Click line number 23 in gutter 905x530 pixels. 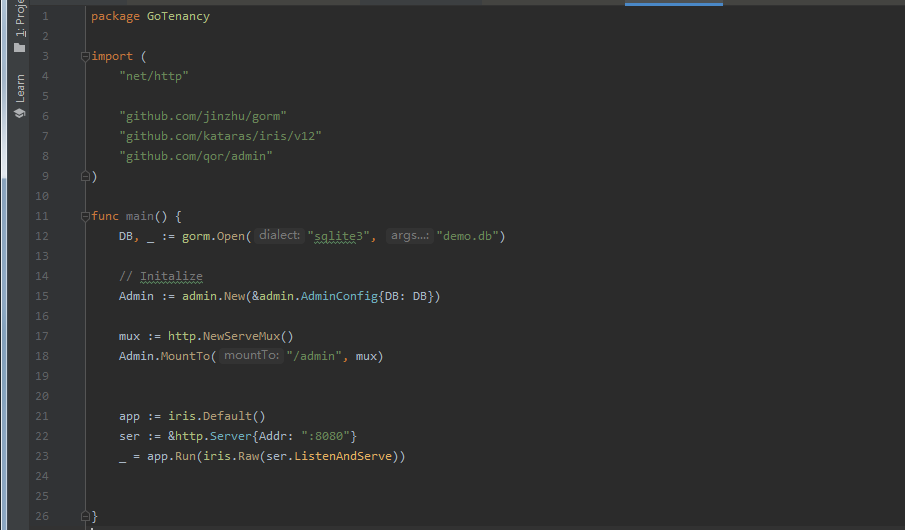pyautogui.click(x=42, y=456)
